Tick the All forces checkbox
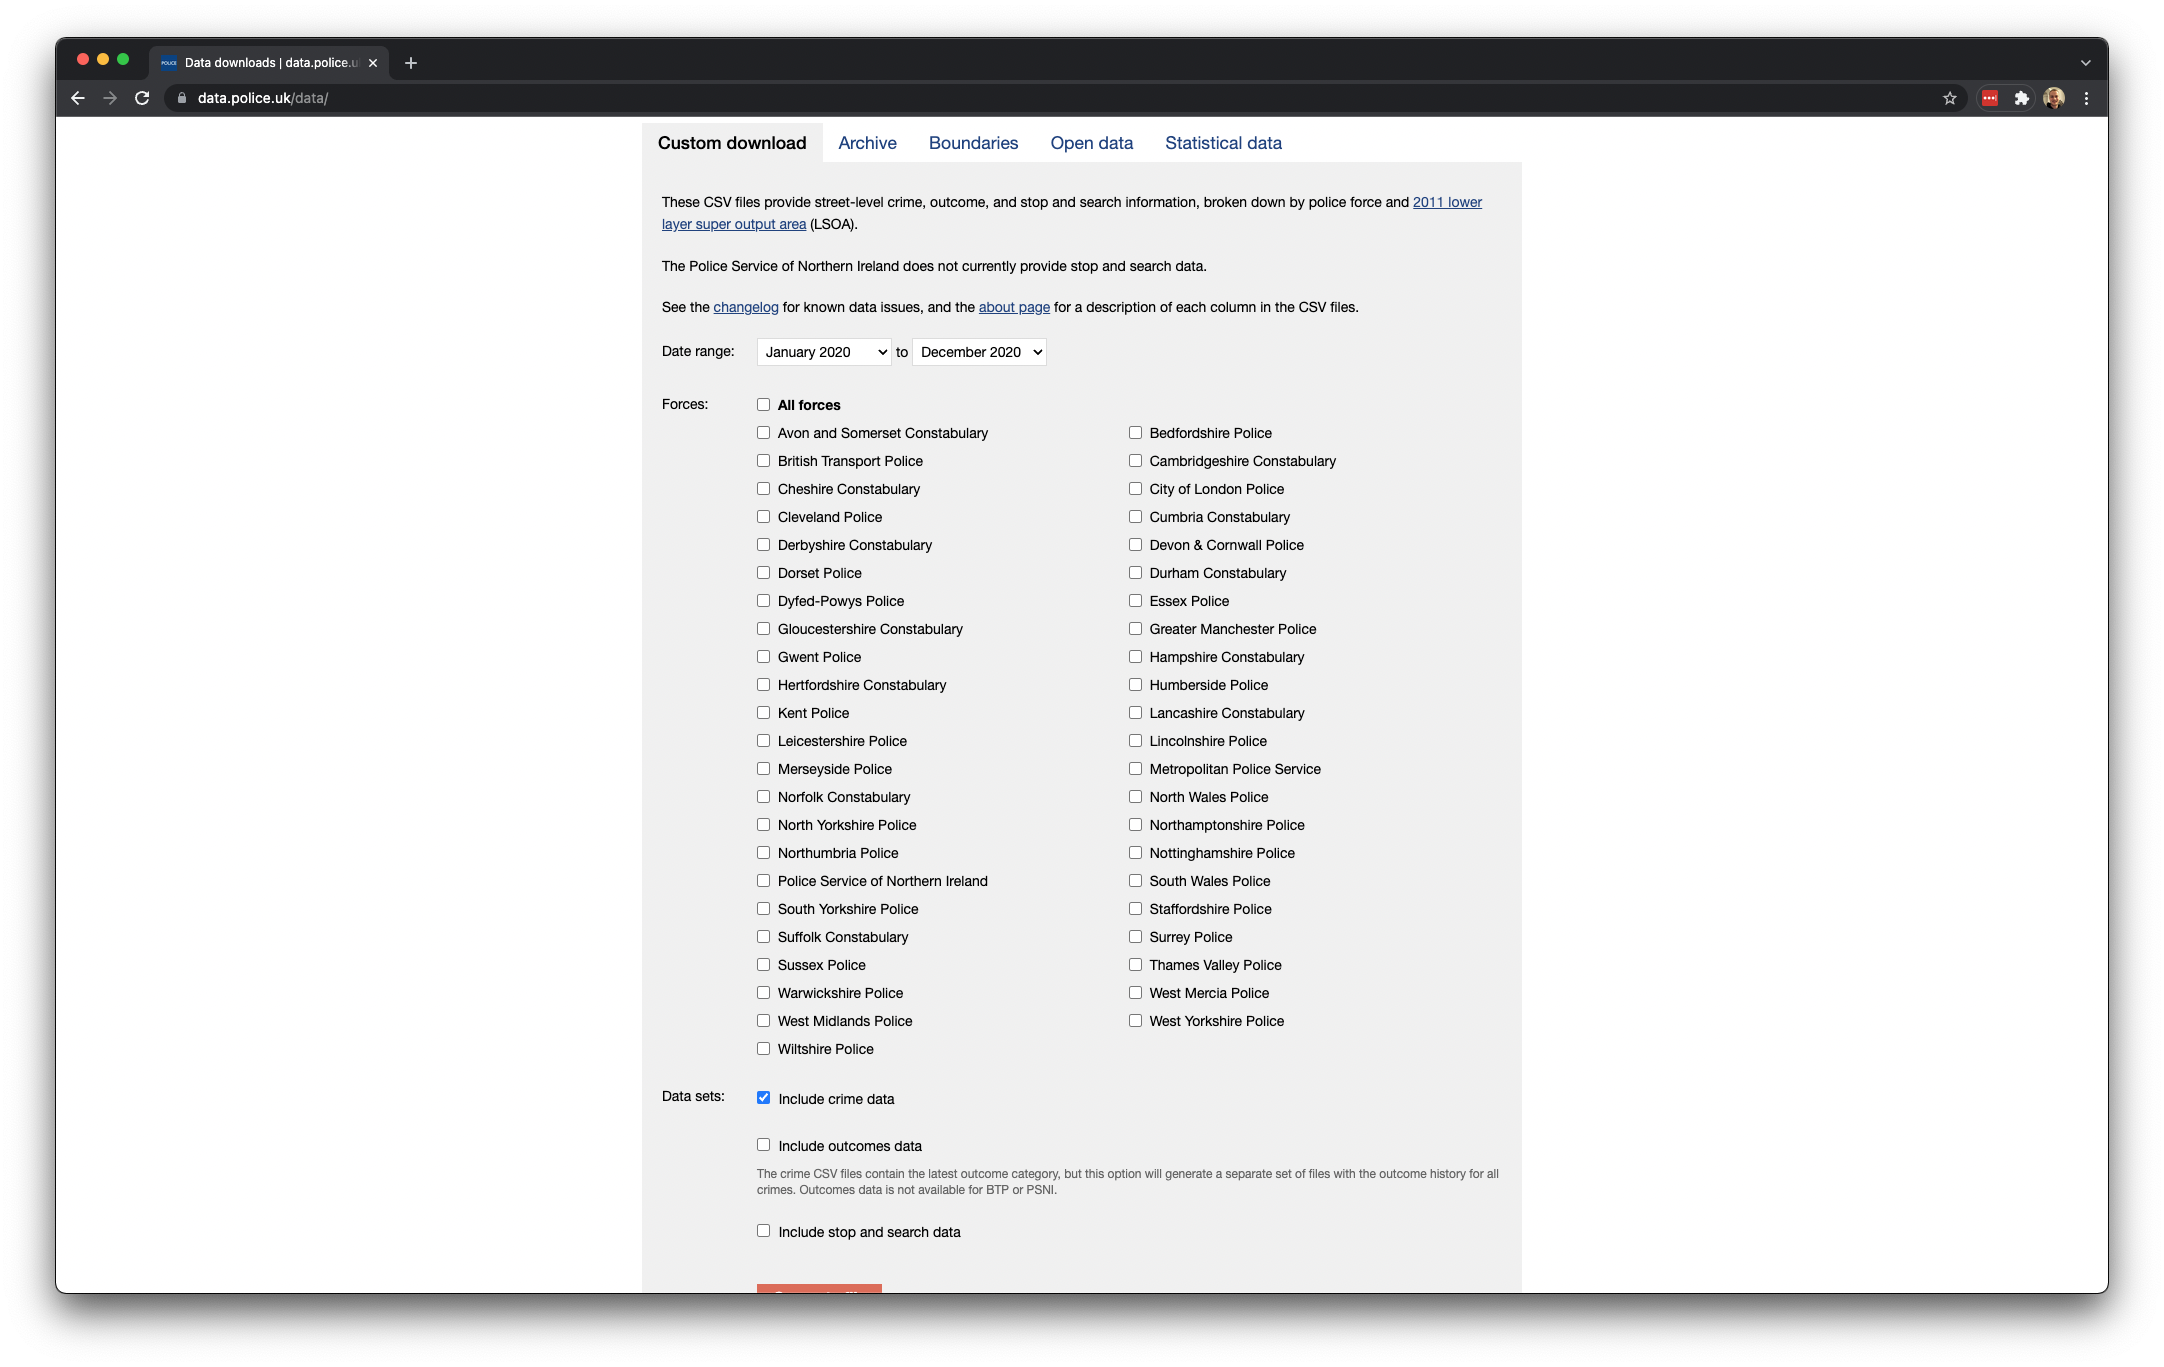The image size is (2164, 1367). pyautogui.click(x=763, y=405)
